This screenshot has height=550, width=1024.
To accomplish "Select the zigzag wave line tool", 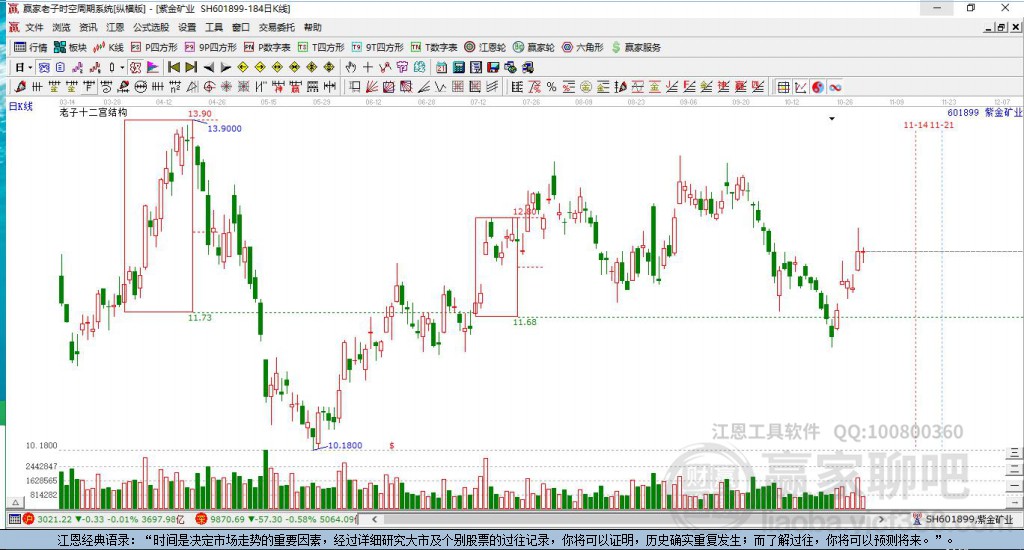I will [440, 87].
